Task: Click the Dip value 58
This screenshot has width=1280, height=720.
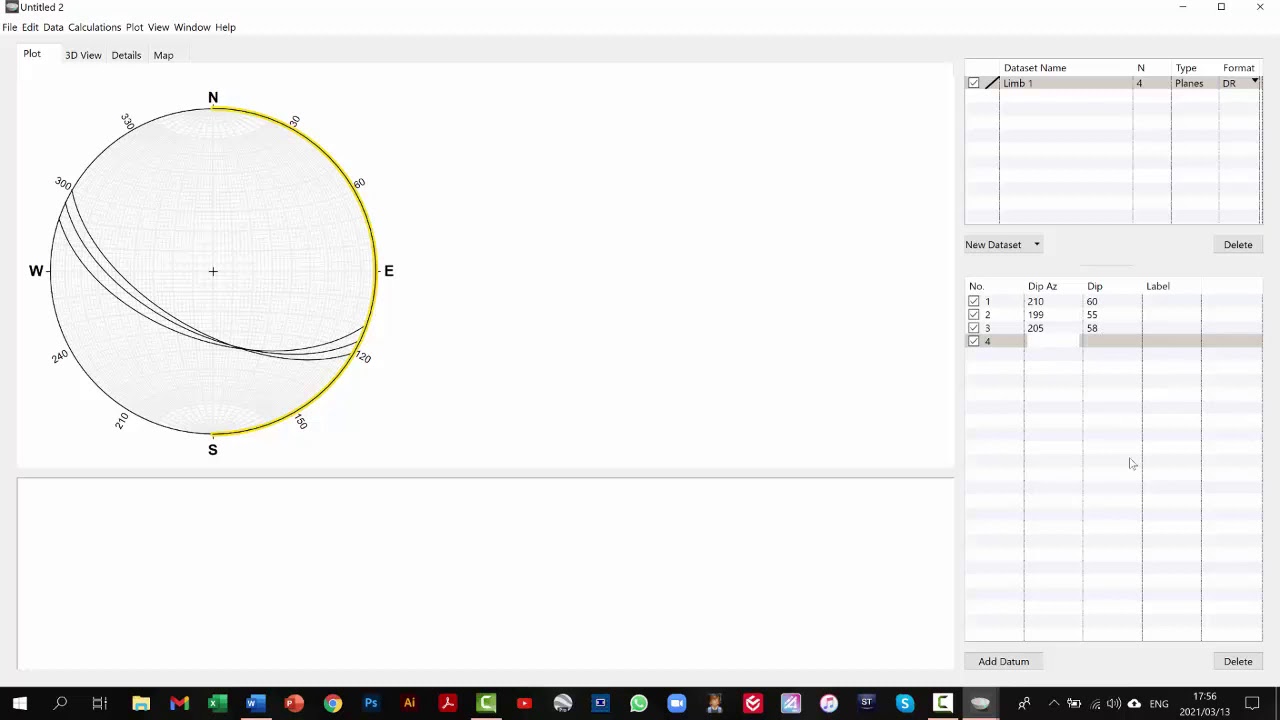Action: (1092, 328)
